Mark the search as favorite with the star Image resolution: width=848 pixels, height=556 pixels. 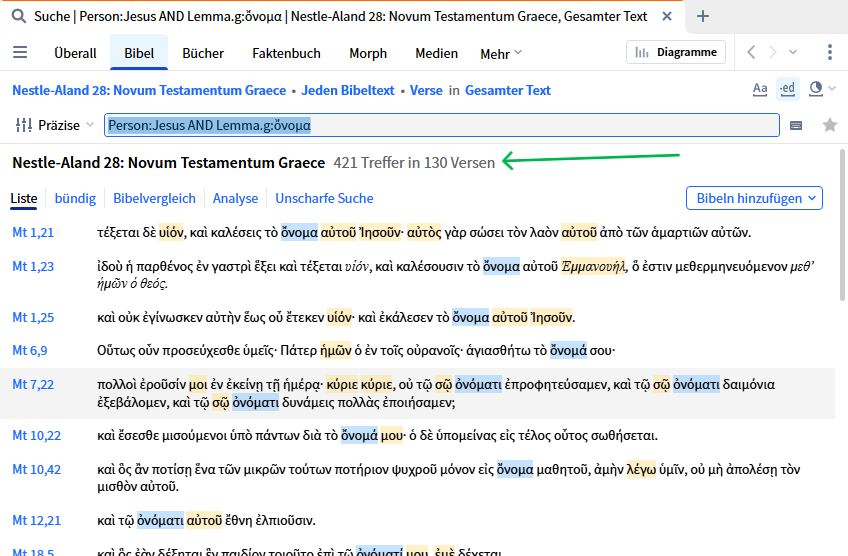coord(830,125)
